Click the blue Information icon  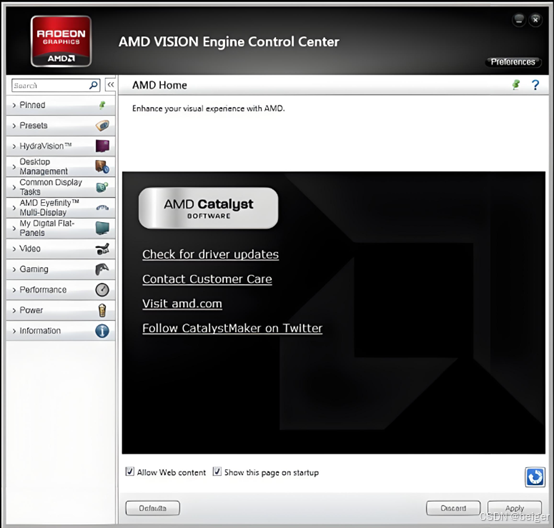102,331
